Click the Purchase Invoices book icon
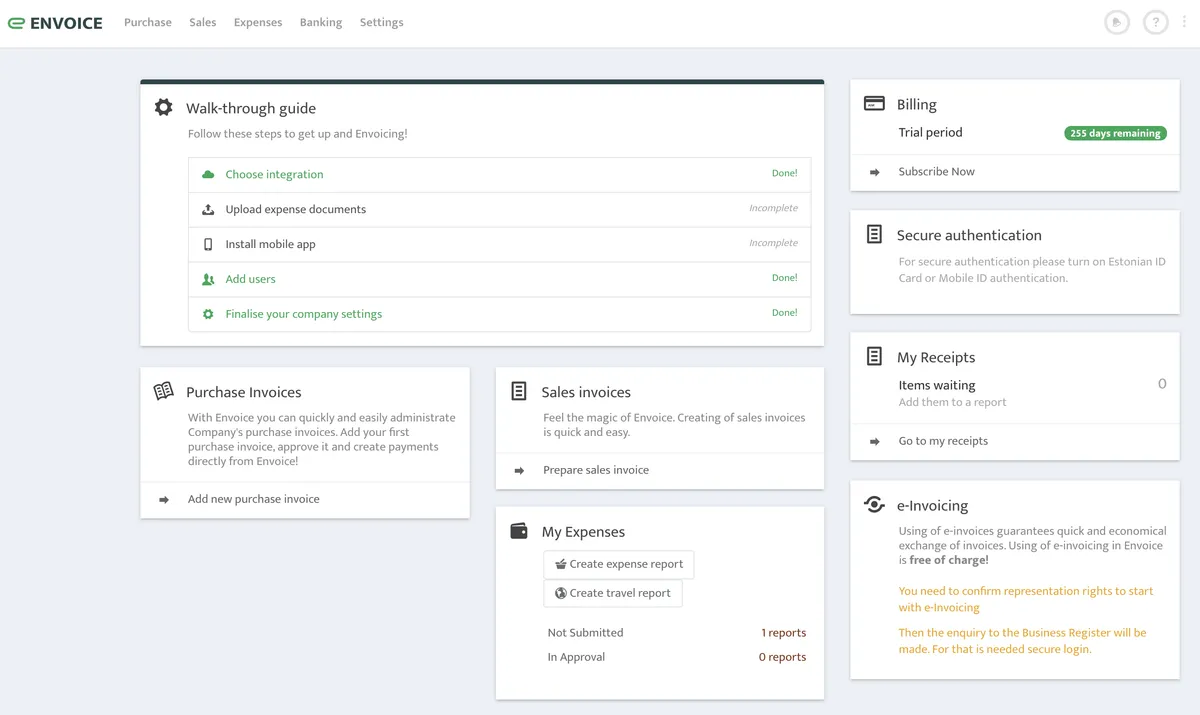 tap(164, 391)
